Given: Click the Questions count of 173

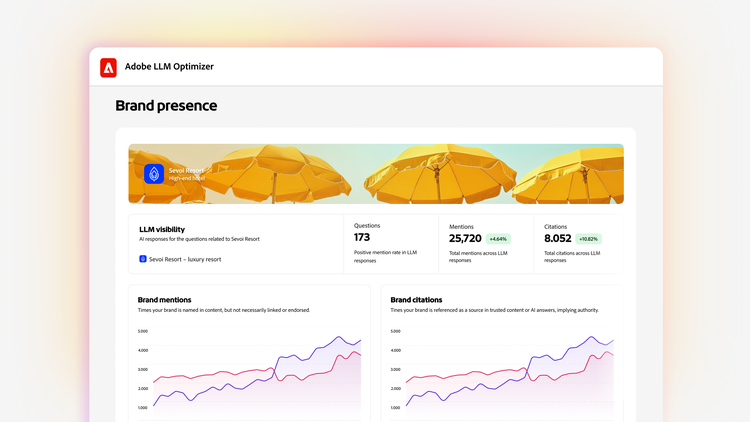Looking at the screenshot, I should pos(362,238).
